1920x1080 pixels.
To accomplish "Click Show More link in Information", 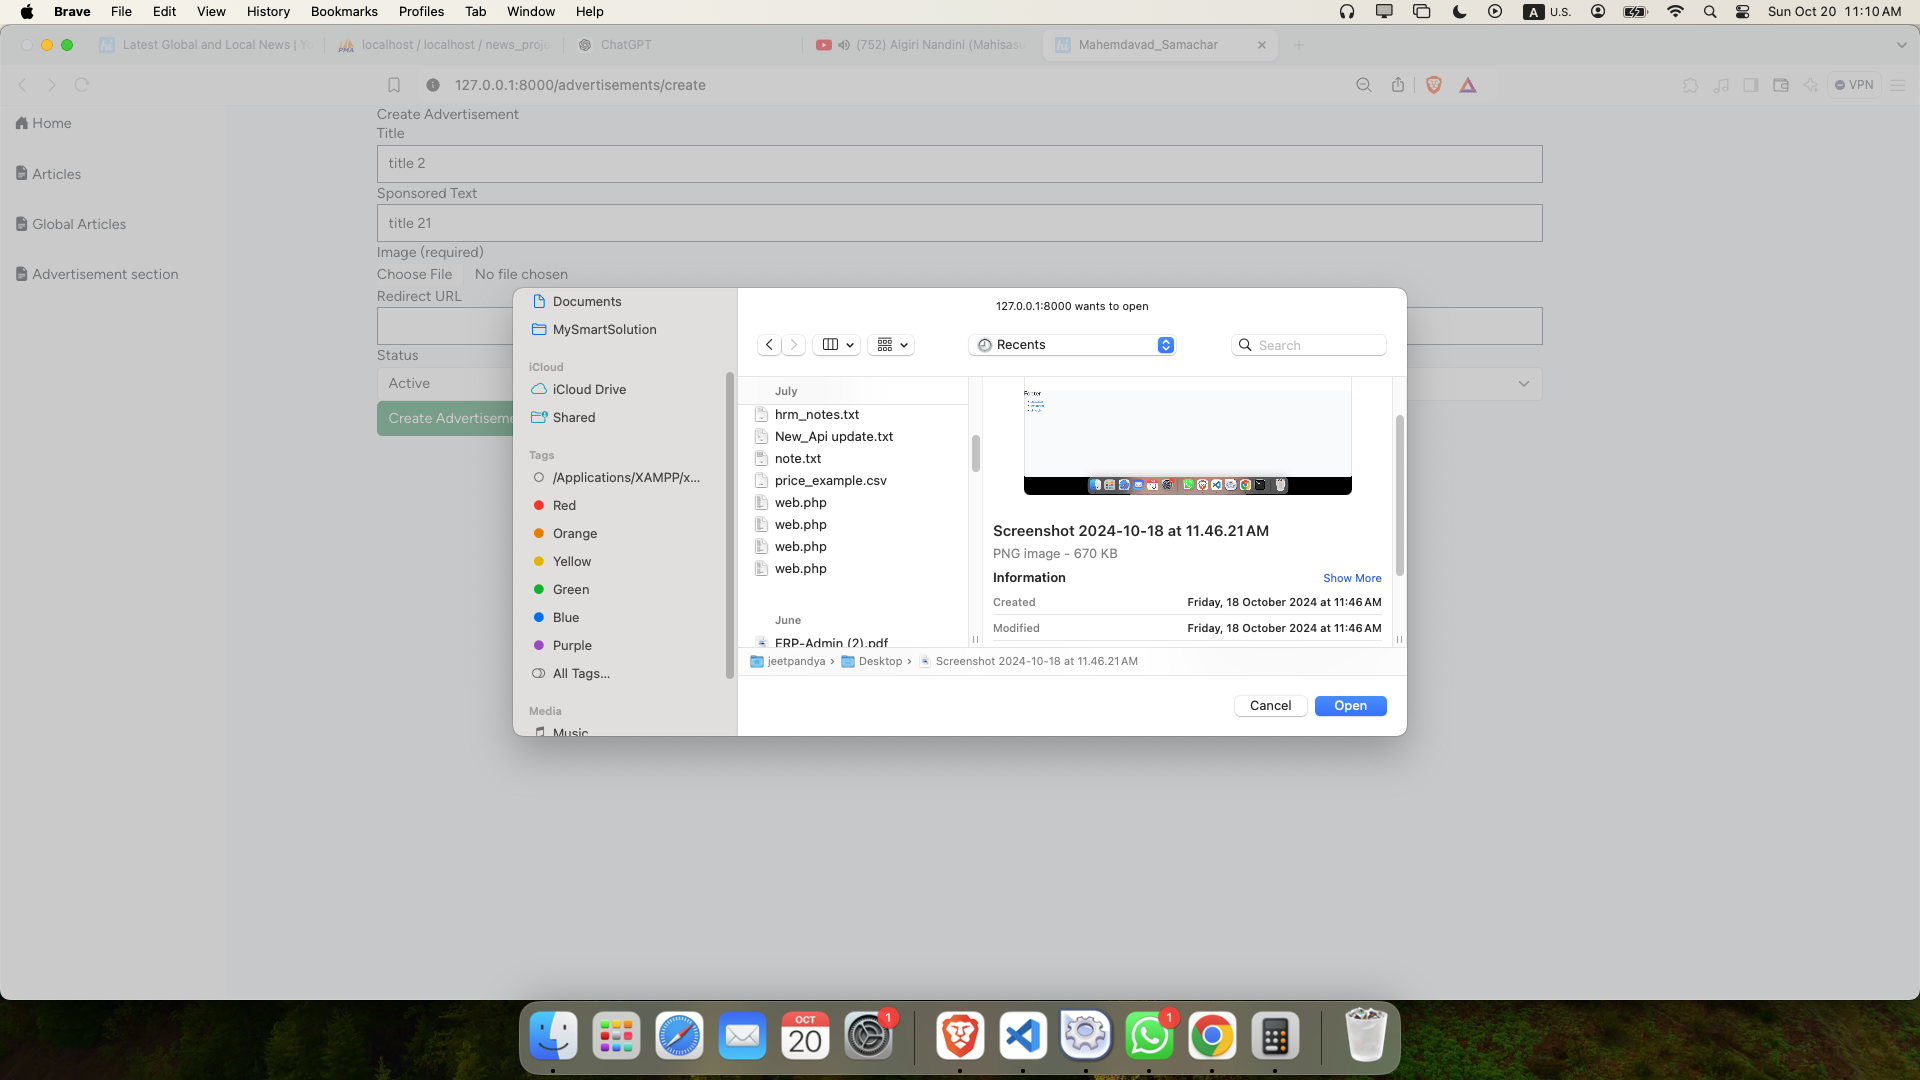I will tap(1351, 578).
